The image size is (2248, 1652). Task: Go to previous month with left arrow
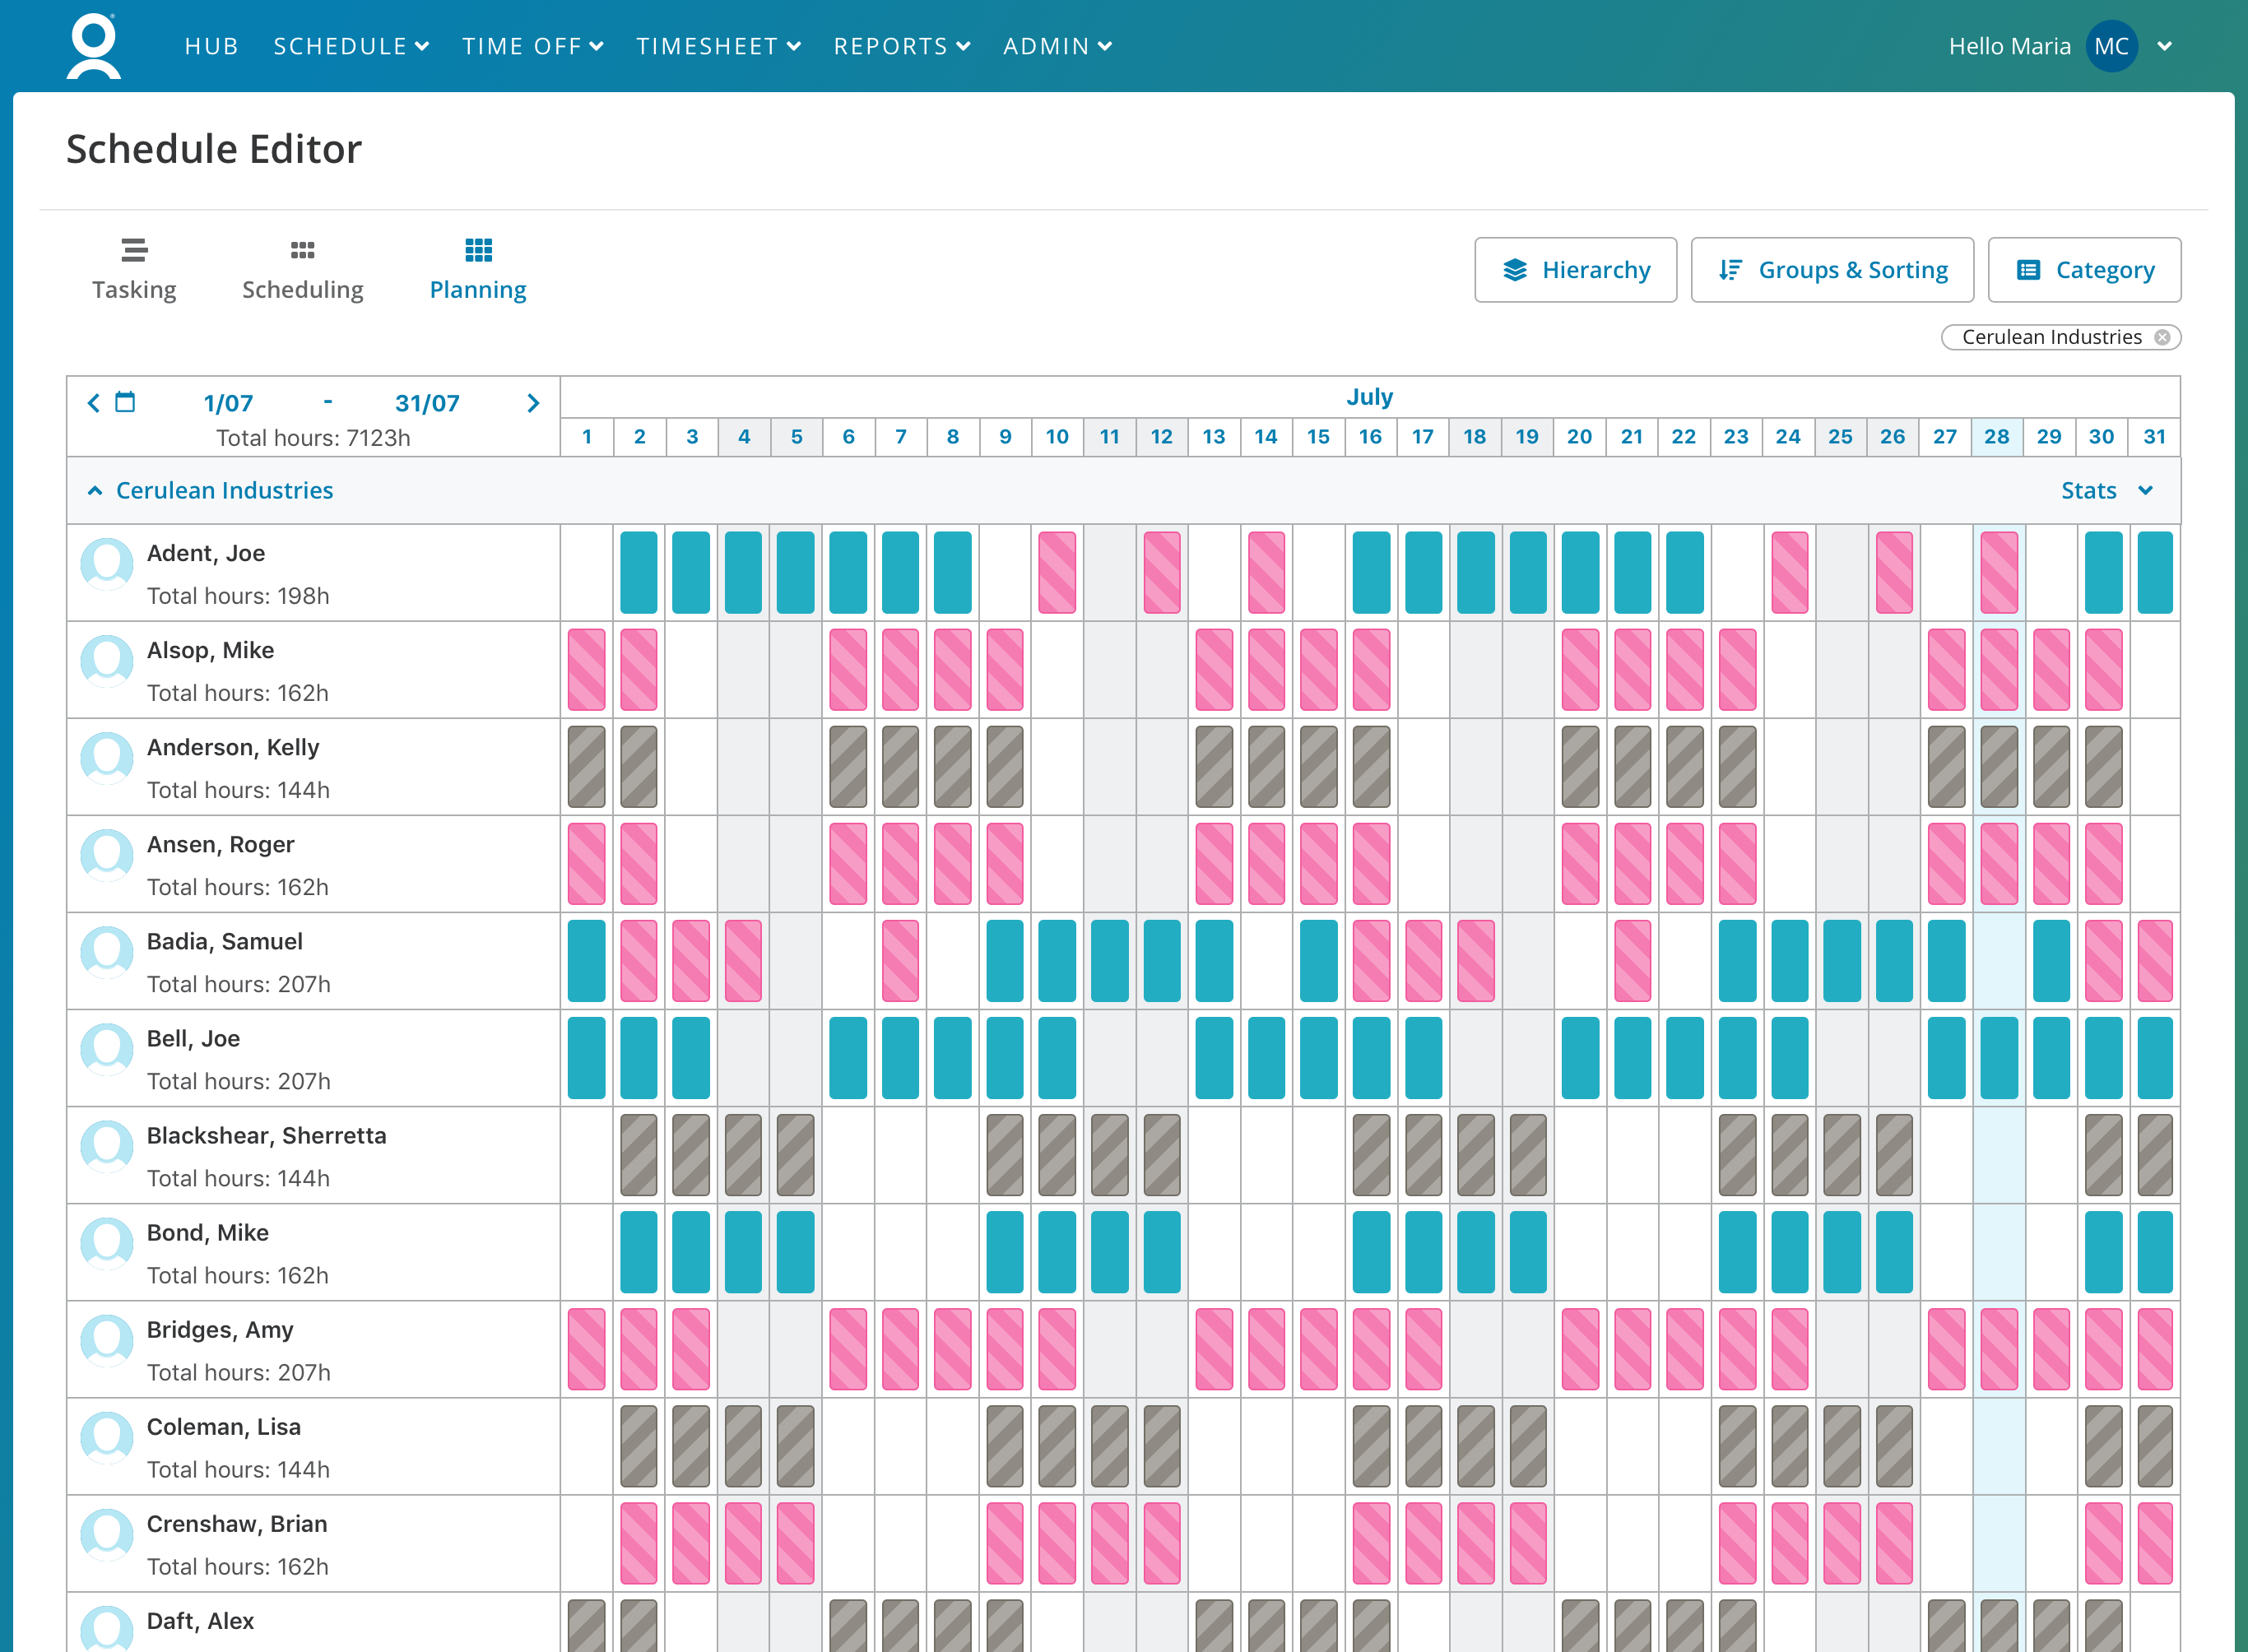(x=94, y=402)
